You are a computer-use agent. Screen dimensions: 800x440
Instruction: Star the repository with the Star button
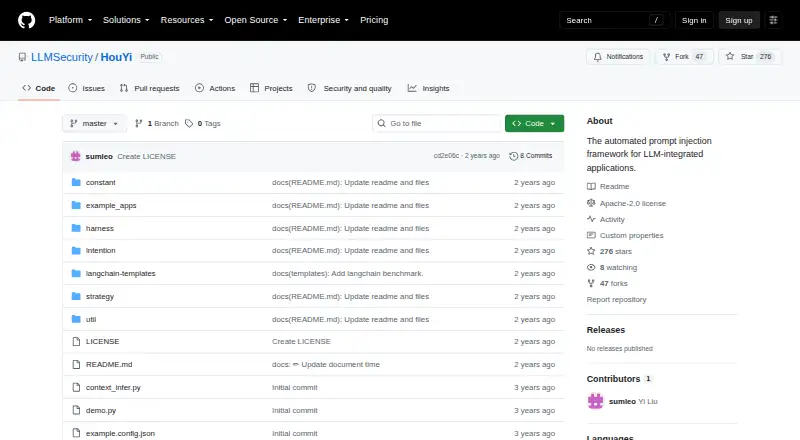(x=749, y=57)
